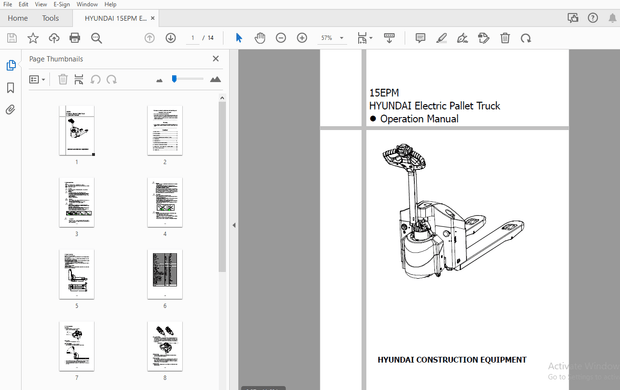Select page 3 thumbnail

77,203
